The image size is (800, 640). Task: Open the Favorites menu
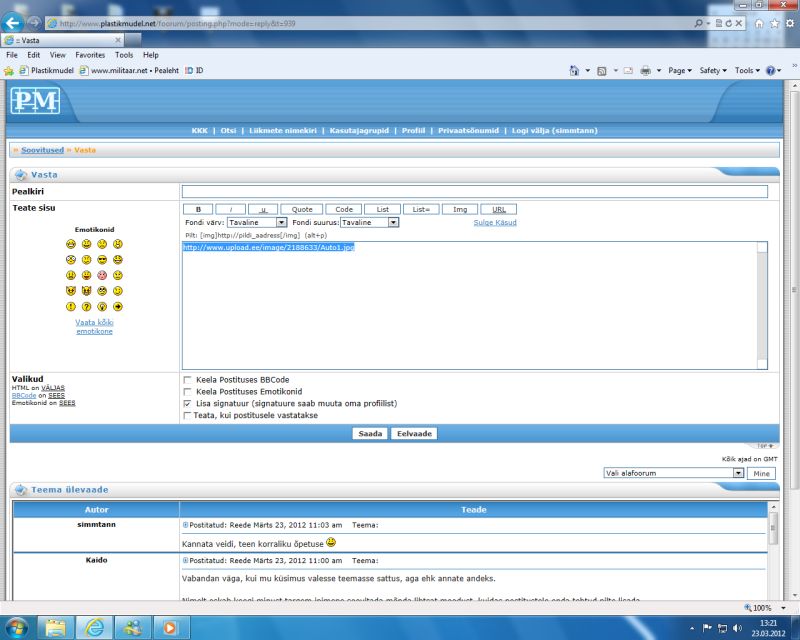pos(90,55)
